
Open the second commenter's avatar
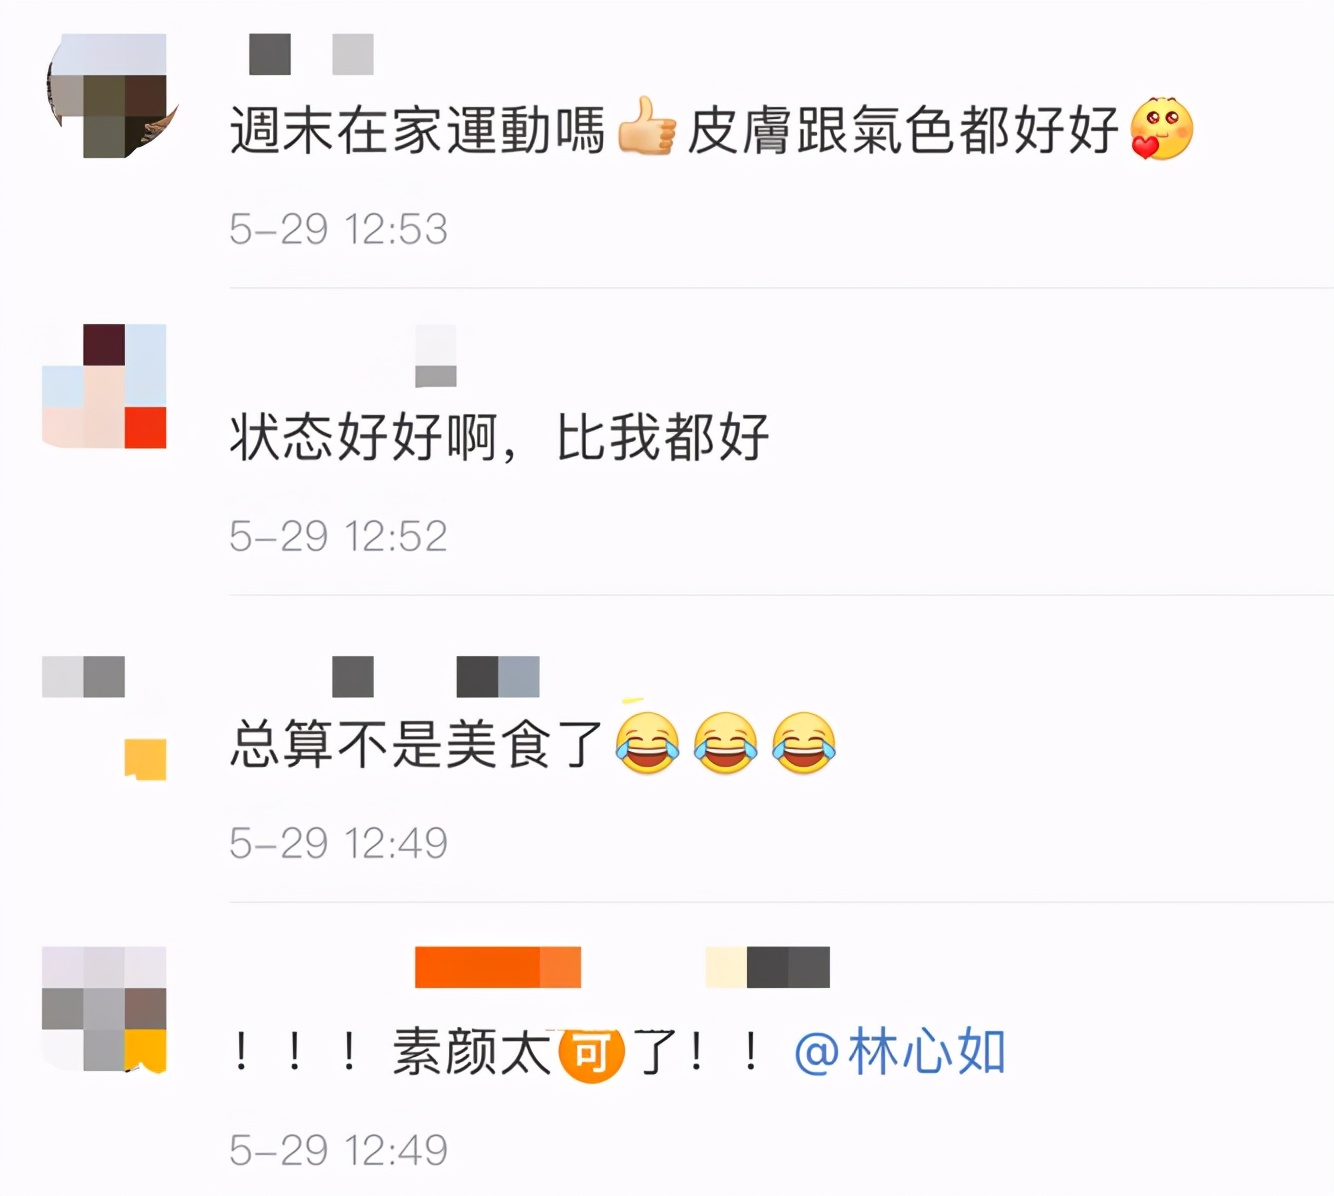point(104,386)
